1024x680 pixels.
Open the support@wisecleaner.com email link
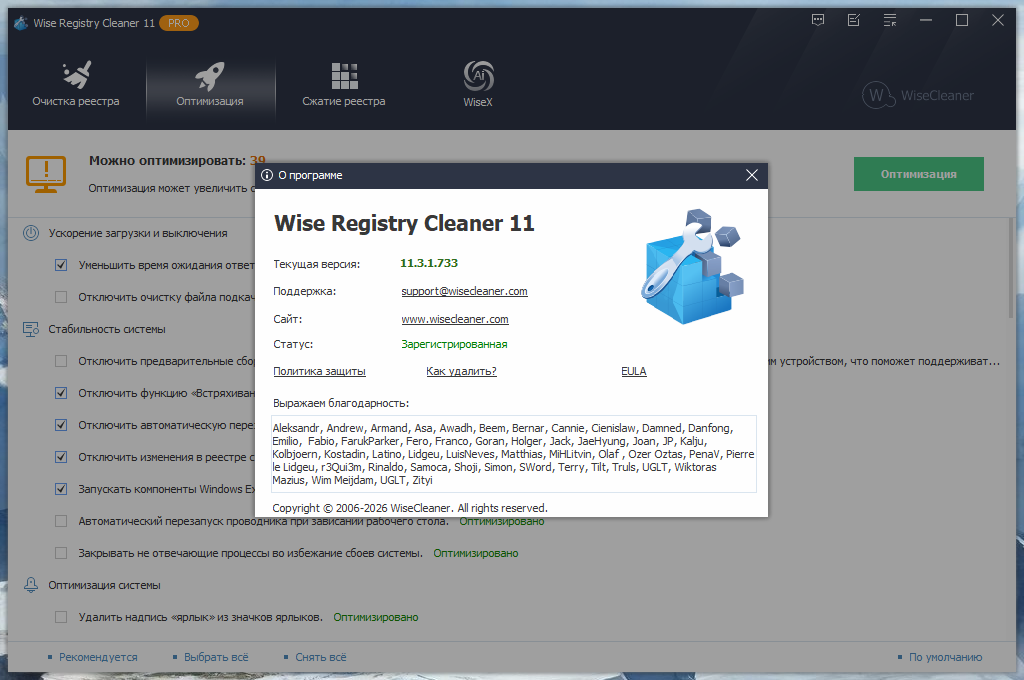coord(464,291)
